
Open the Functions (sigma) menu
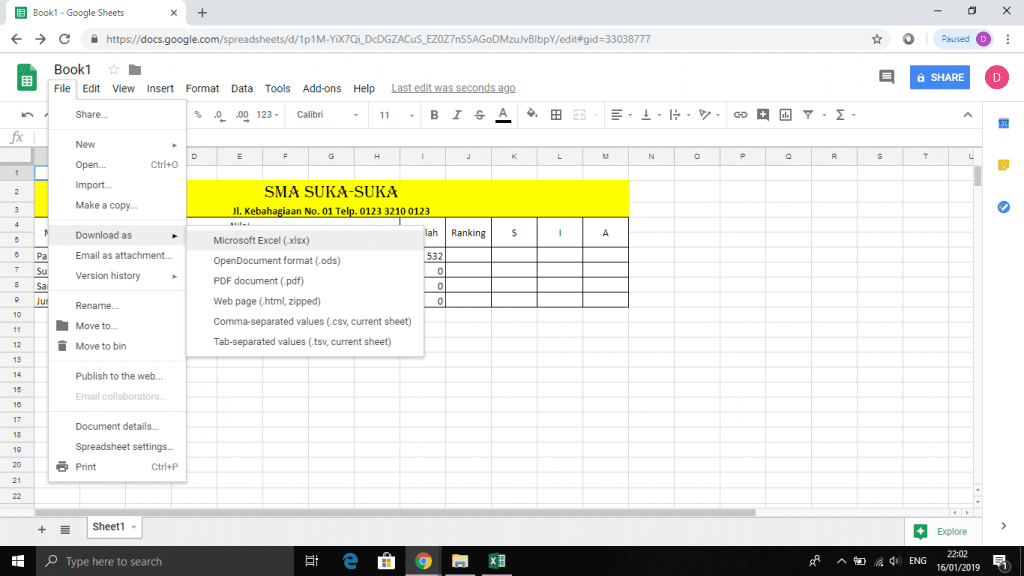tap(840, 115)
